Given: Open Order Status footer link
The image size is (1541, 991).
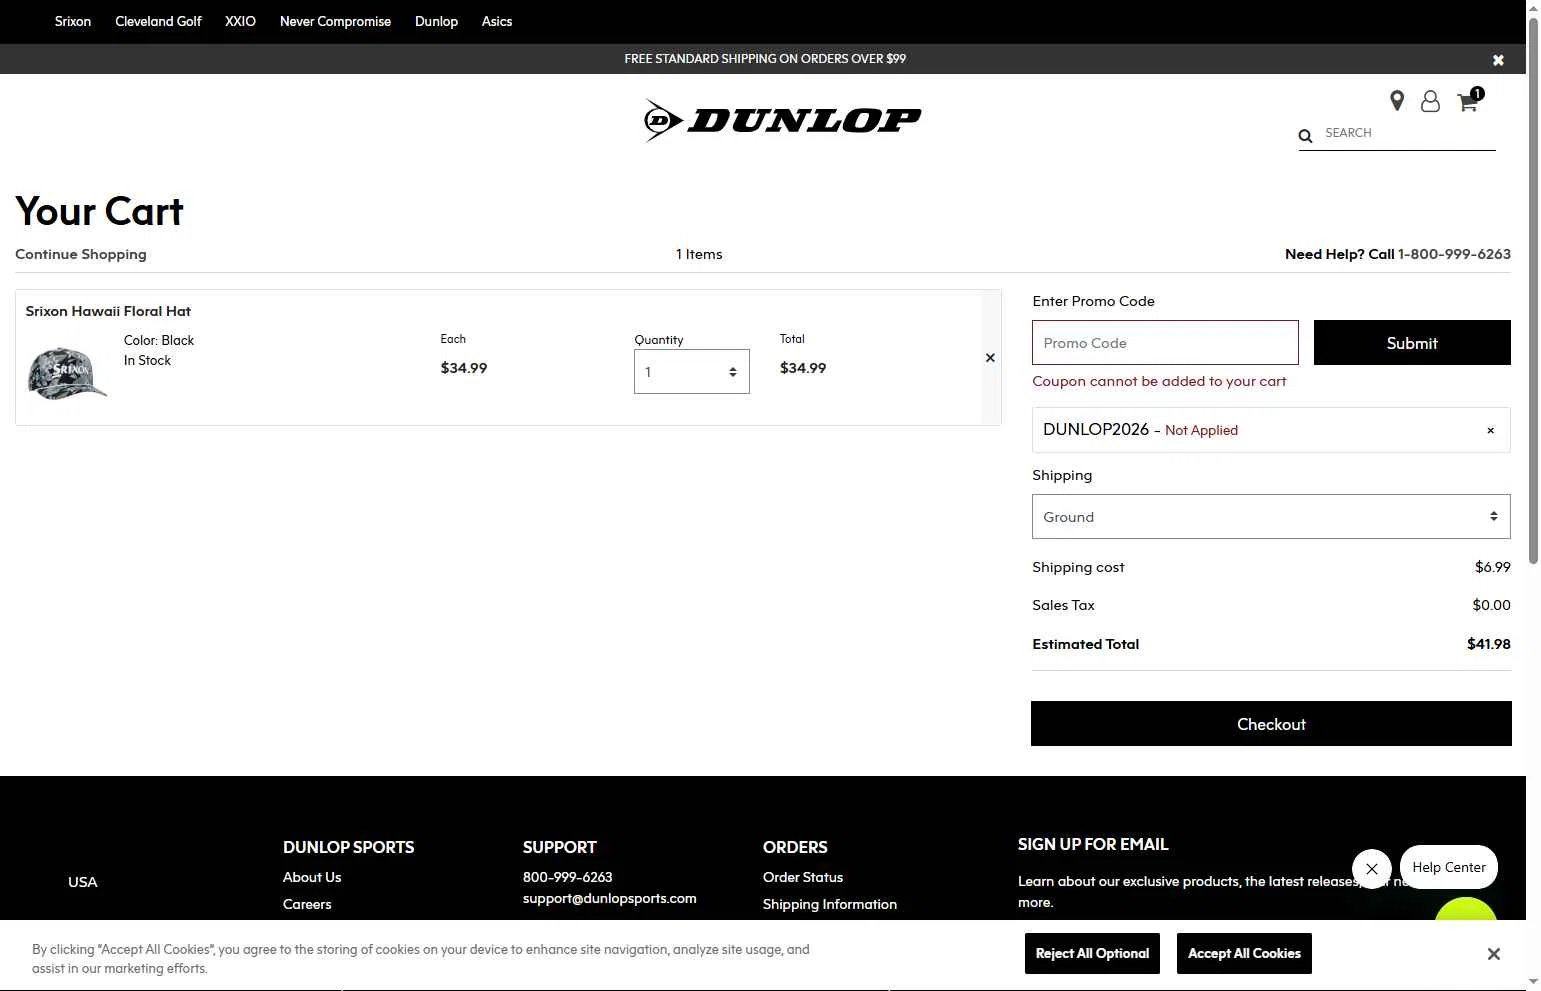Looking at the screenshot, I should [x=803, y=877].
